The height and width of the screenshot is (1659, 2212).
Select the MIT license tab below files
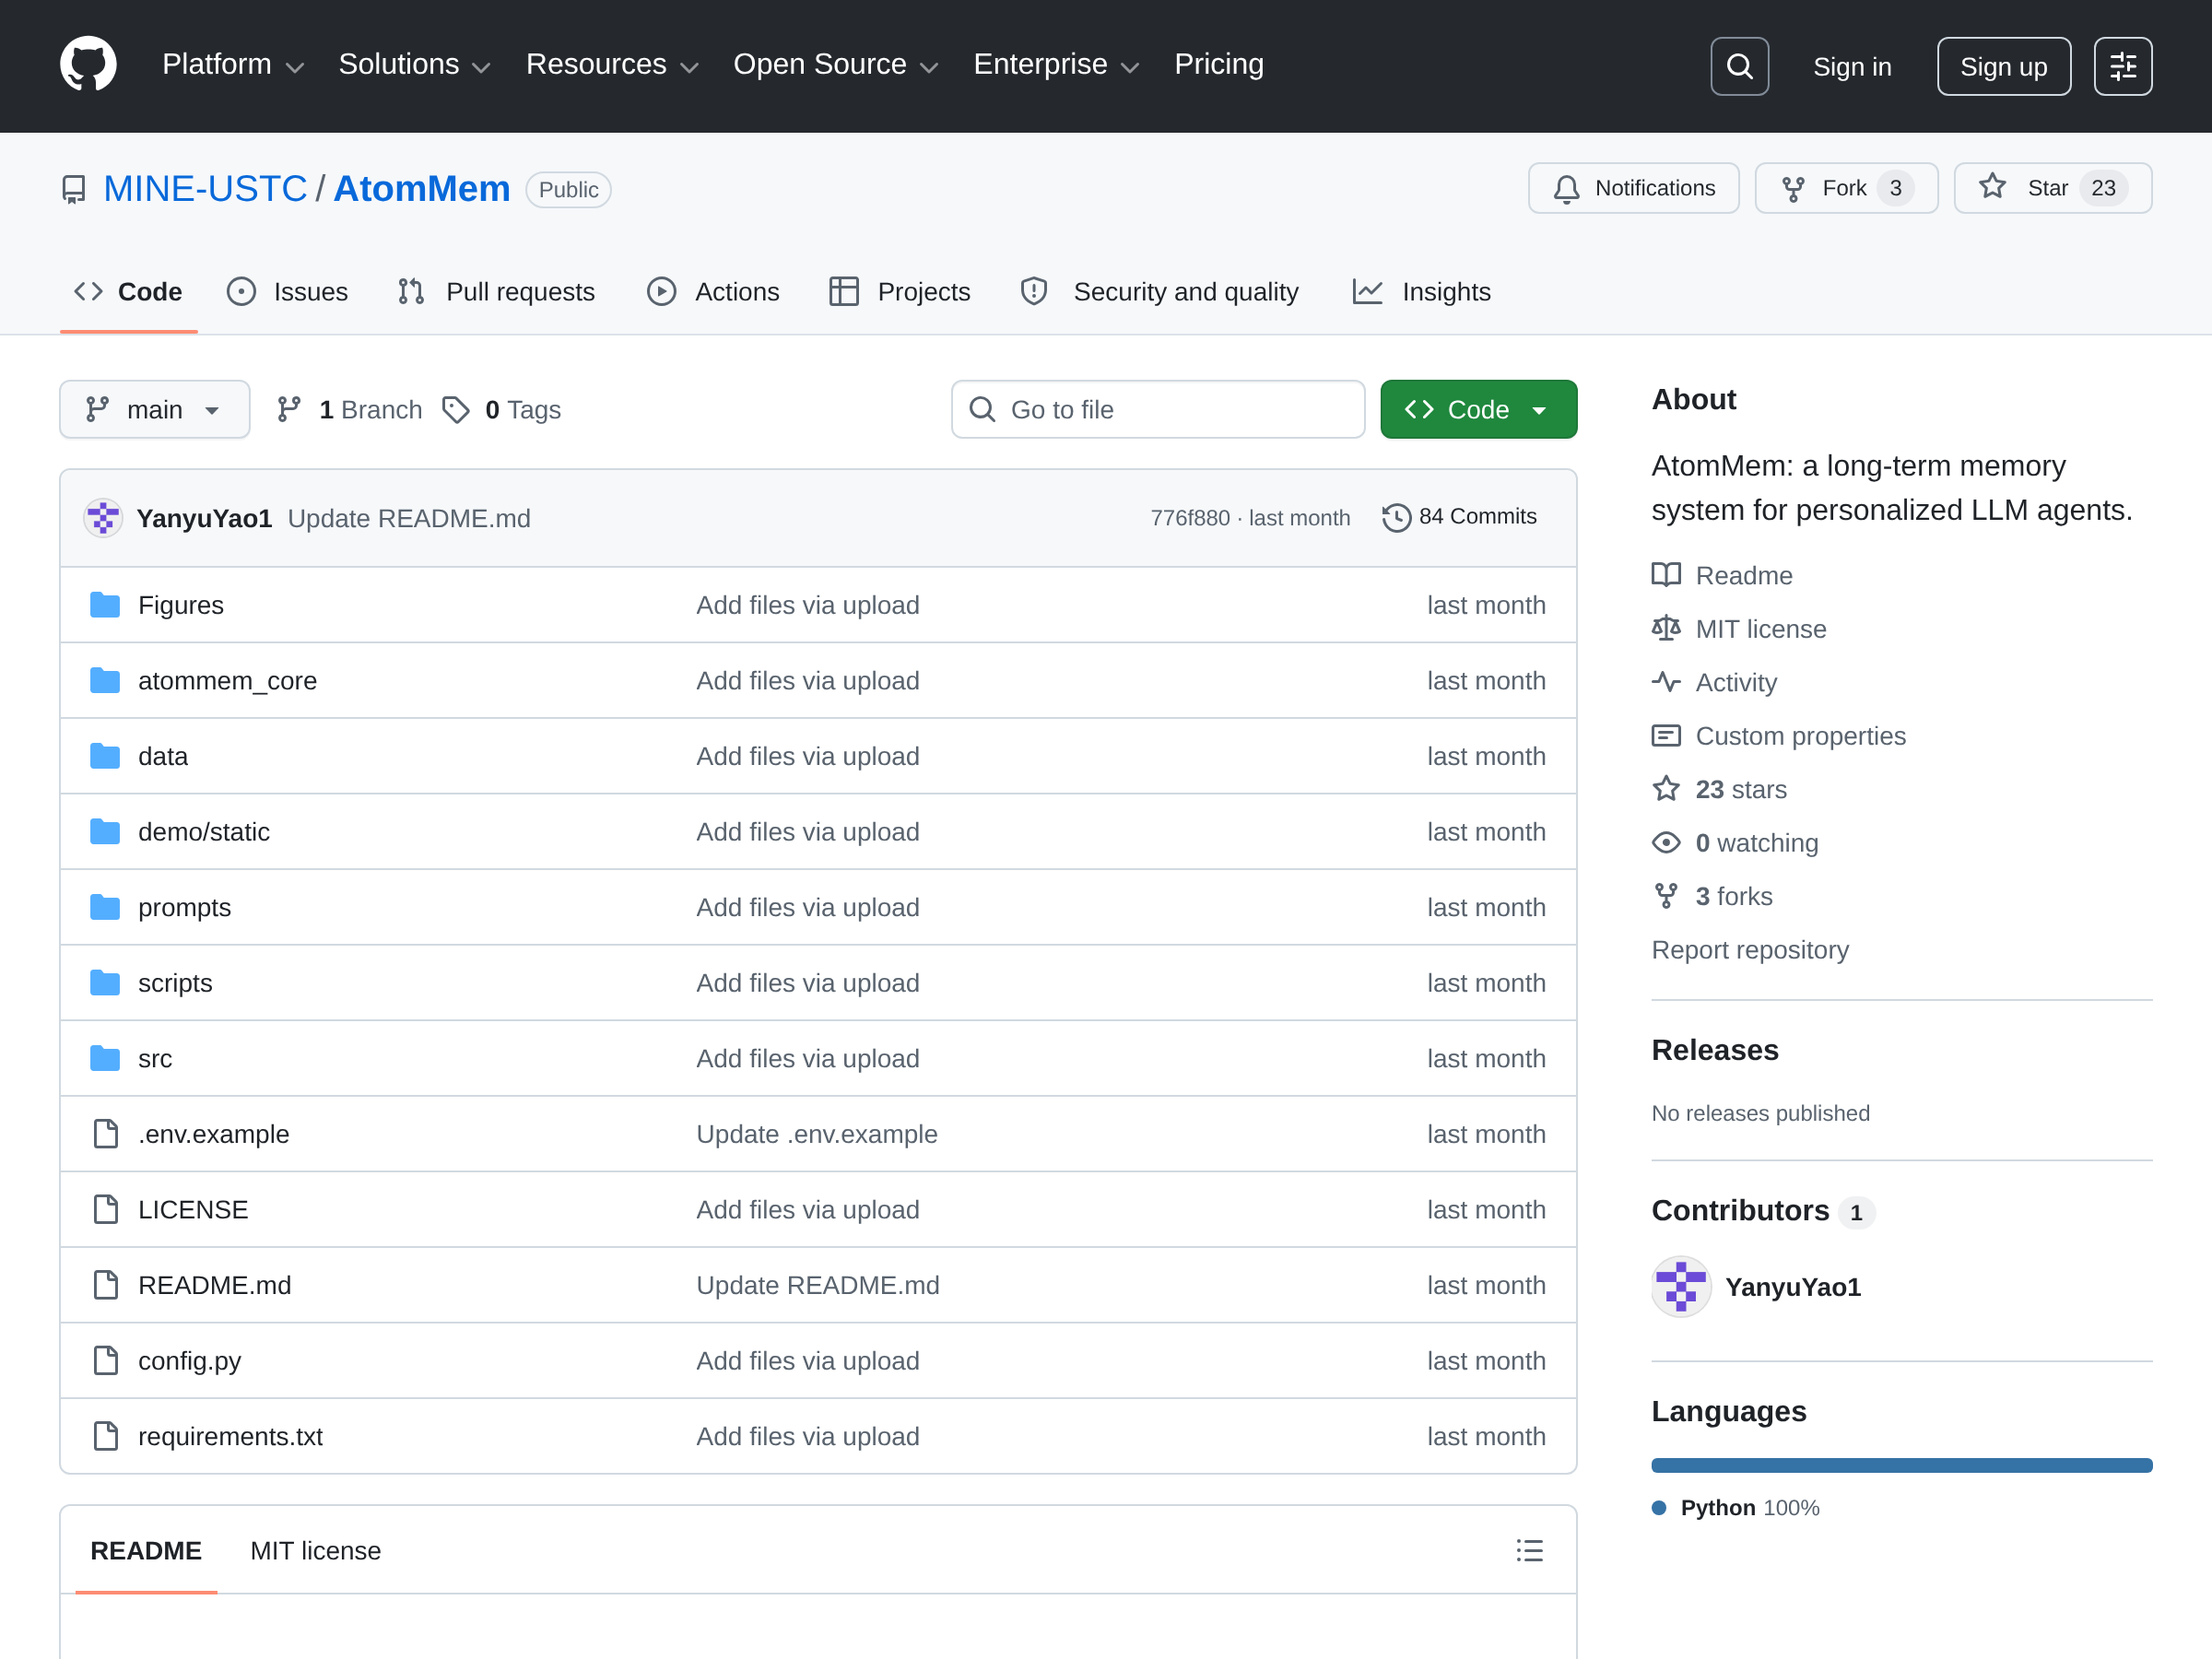point(315,1551)
